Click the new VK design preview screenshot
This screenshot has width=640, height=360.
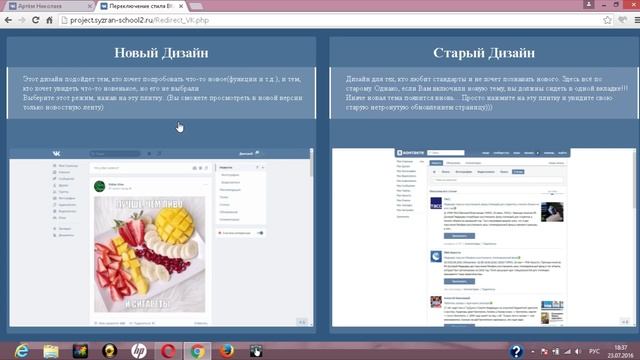(x=161, y=237)
